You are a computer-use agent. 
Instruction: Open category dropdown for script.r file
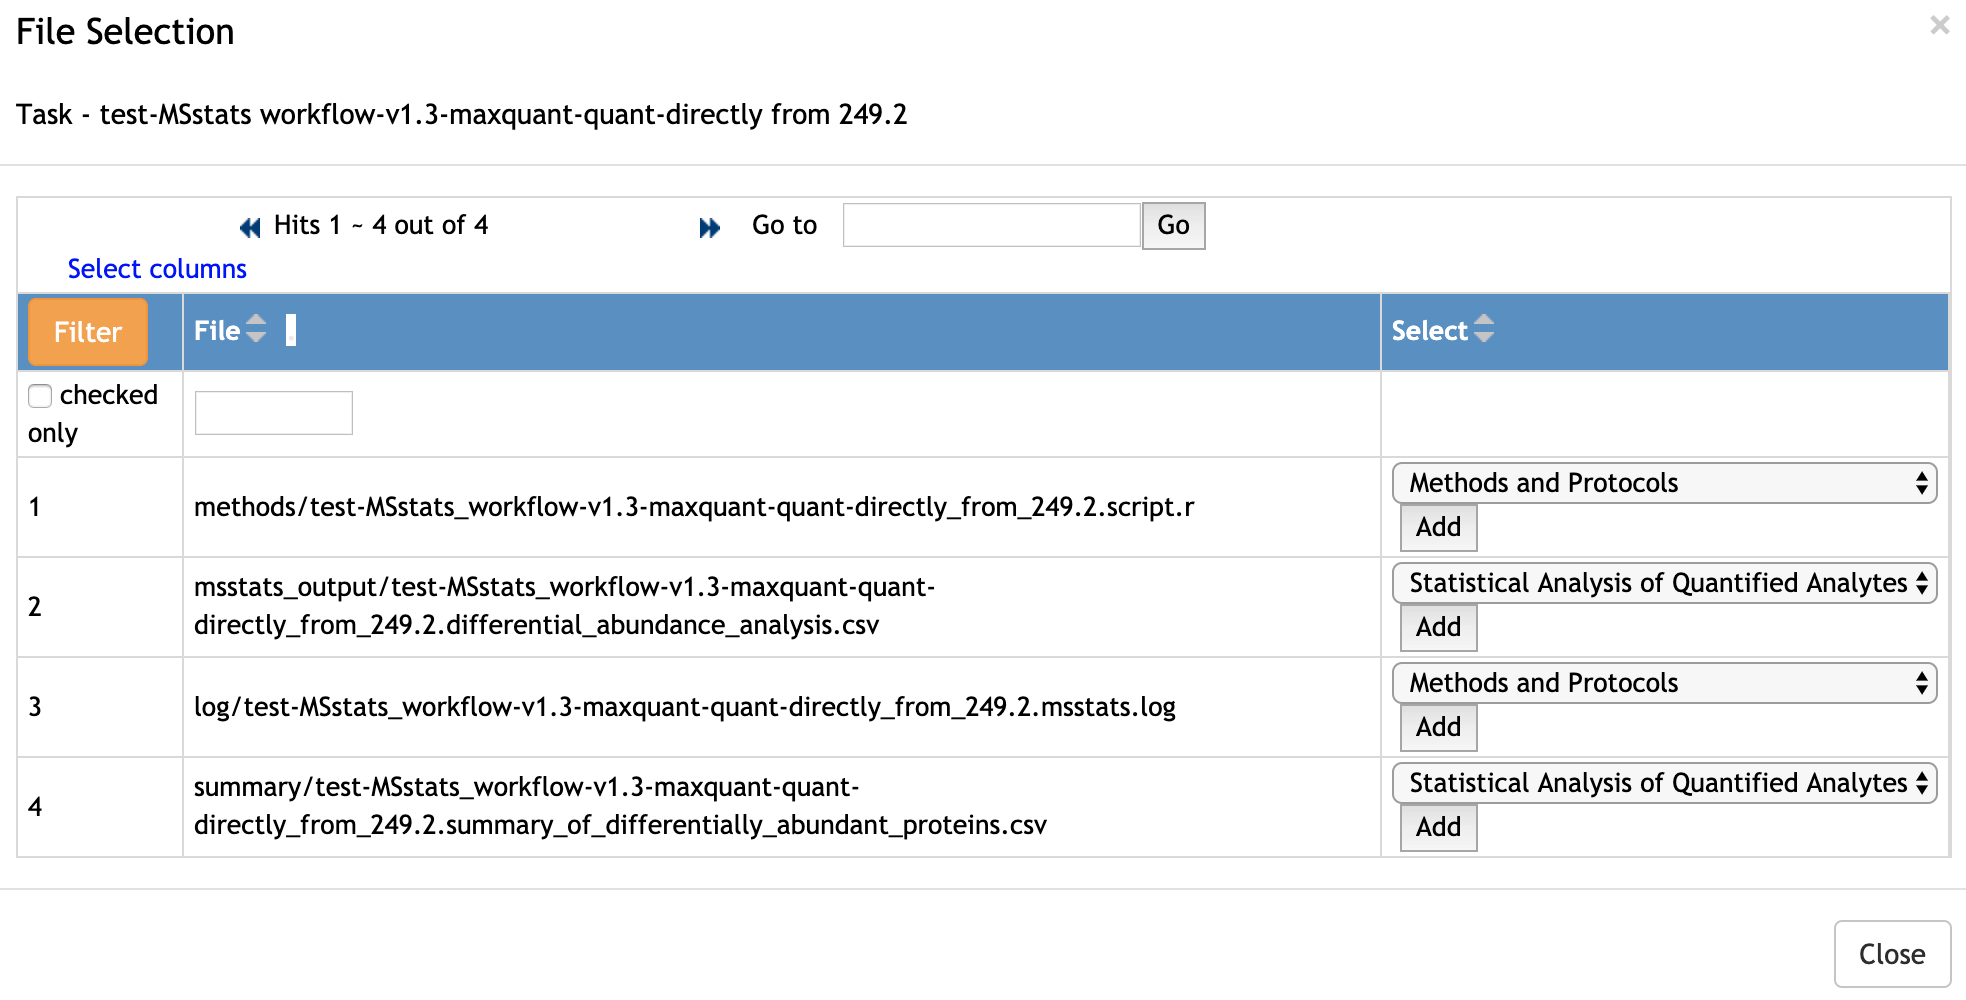[x=1663, y=484]
